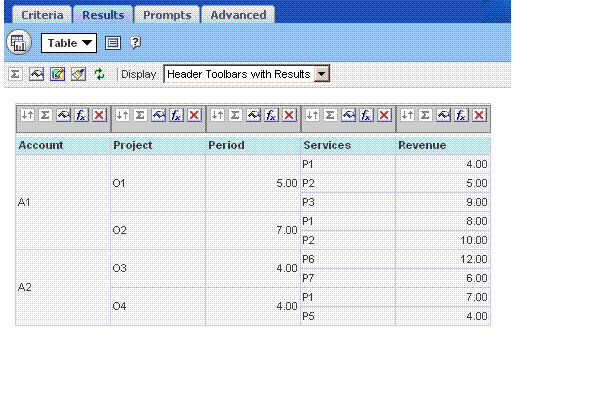Click the paintbrush format icon
Screen dimensions: 600x400
78,74
